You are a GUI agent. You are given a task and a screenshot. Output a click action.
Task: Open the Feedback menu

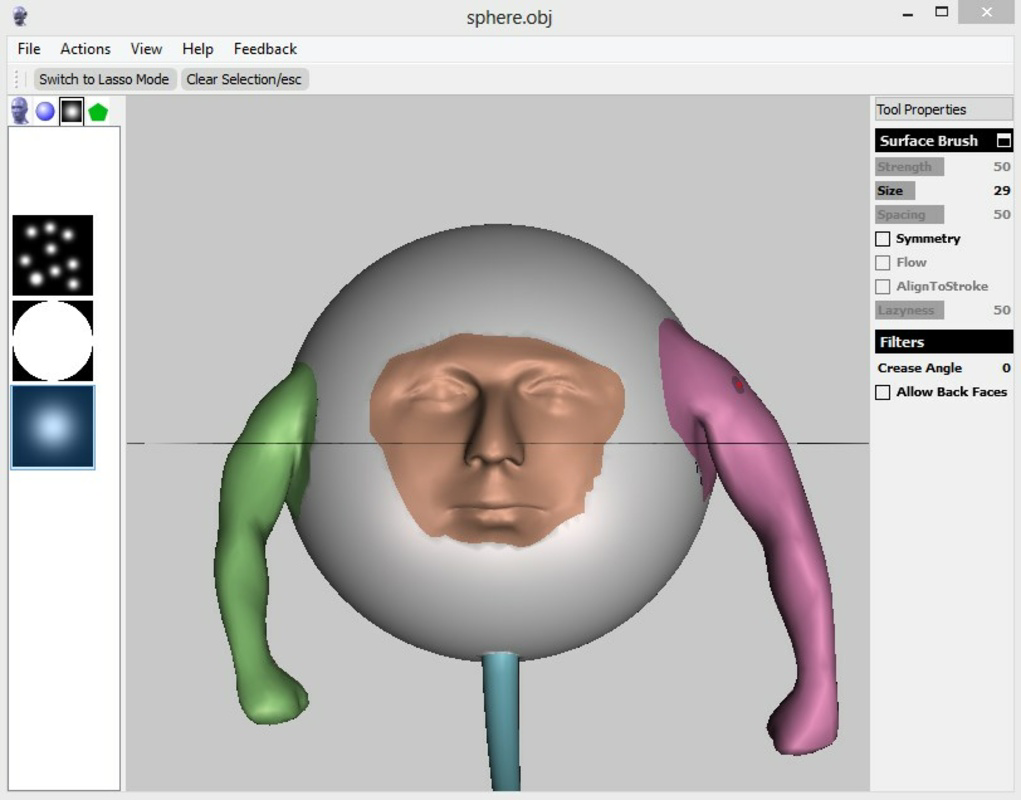point(264,48)
